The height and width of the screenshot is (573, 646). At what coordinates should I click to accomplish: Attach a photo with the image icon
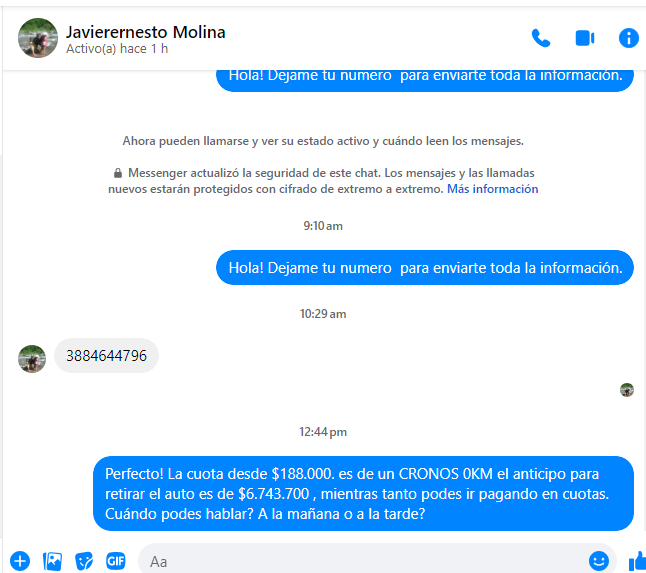click(52, 561)
